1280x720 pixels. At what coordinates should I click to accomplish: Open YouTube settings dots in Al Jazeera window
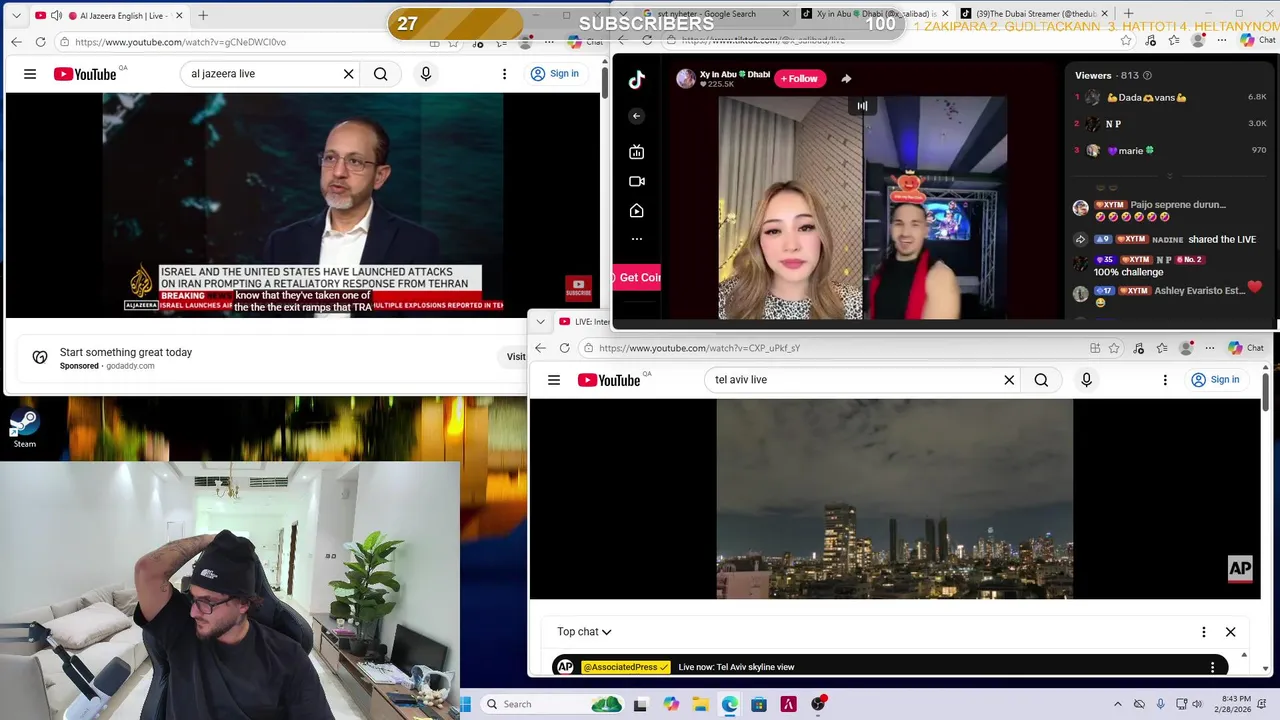coord(504,74)
